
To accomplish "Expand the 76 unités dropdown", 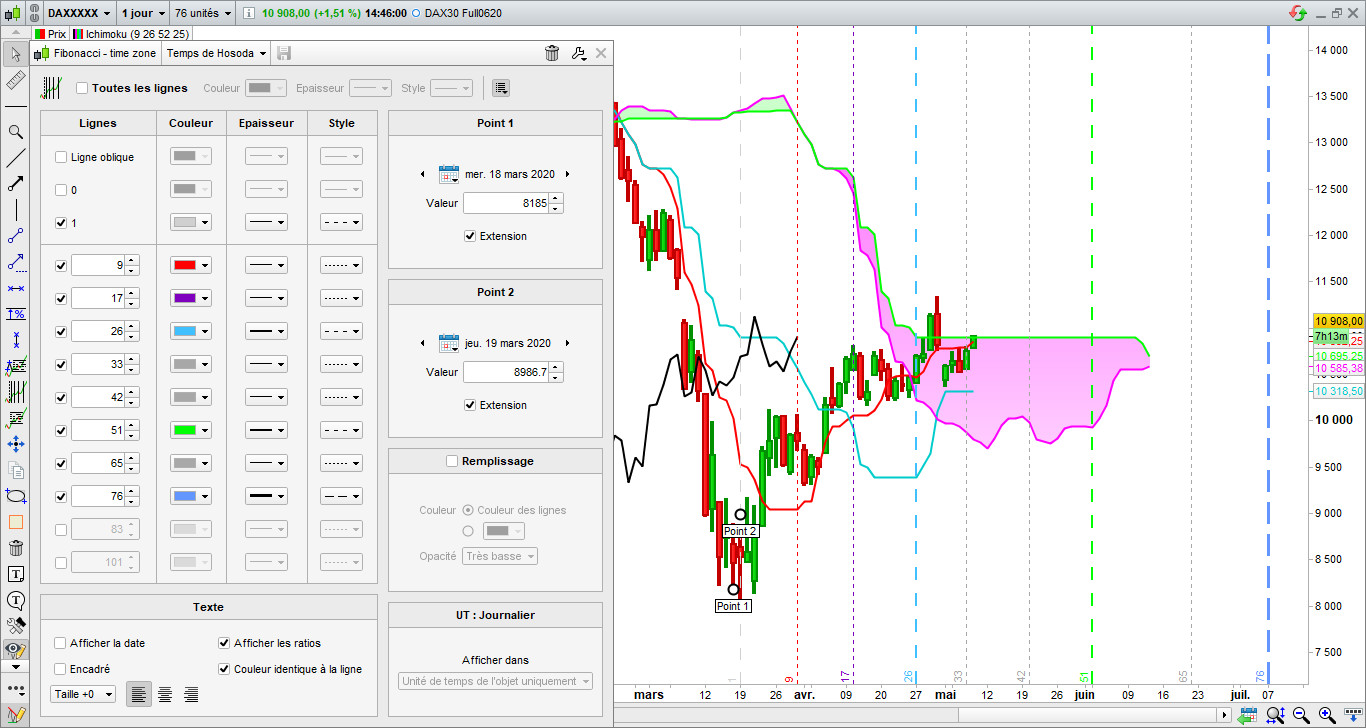I will [x=203, y=14].
